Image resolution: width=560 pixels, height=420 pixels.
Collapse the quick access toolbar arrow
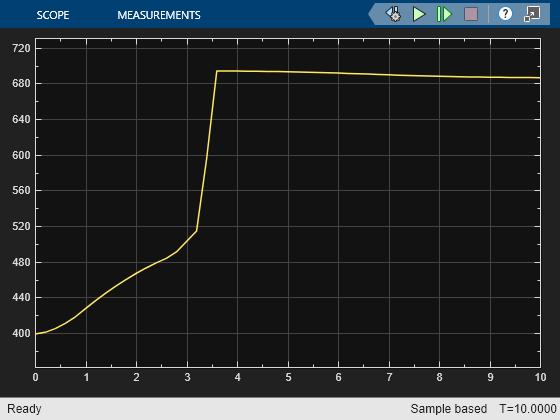[372, 14]
